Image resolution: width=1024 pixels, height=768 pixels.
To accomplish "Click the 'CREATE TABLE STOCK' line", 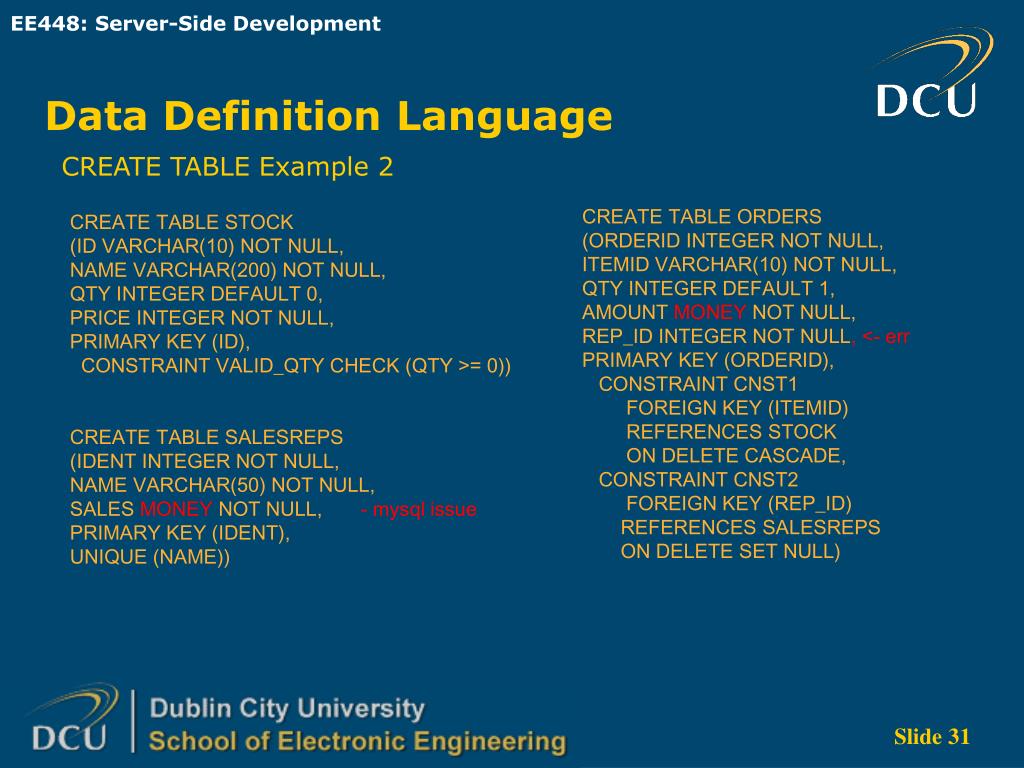I will pyautogui.click(x=182, y=222).
